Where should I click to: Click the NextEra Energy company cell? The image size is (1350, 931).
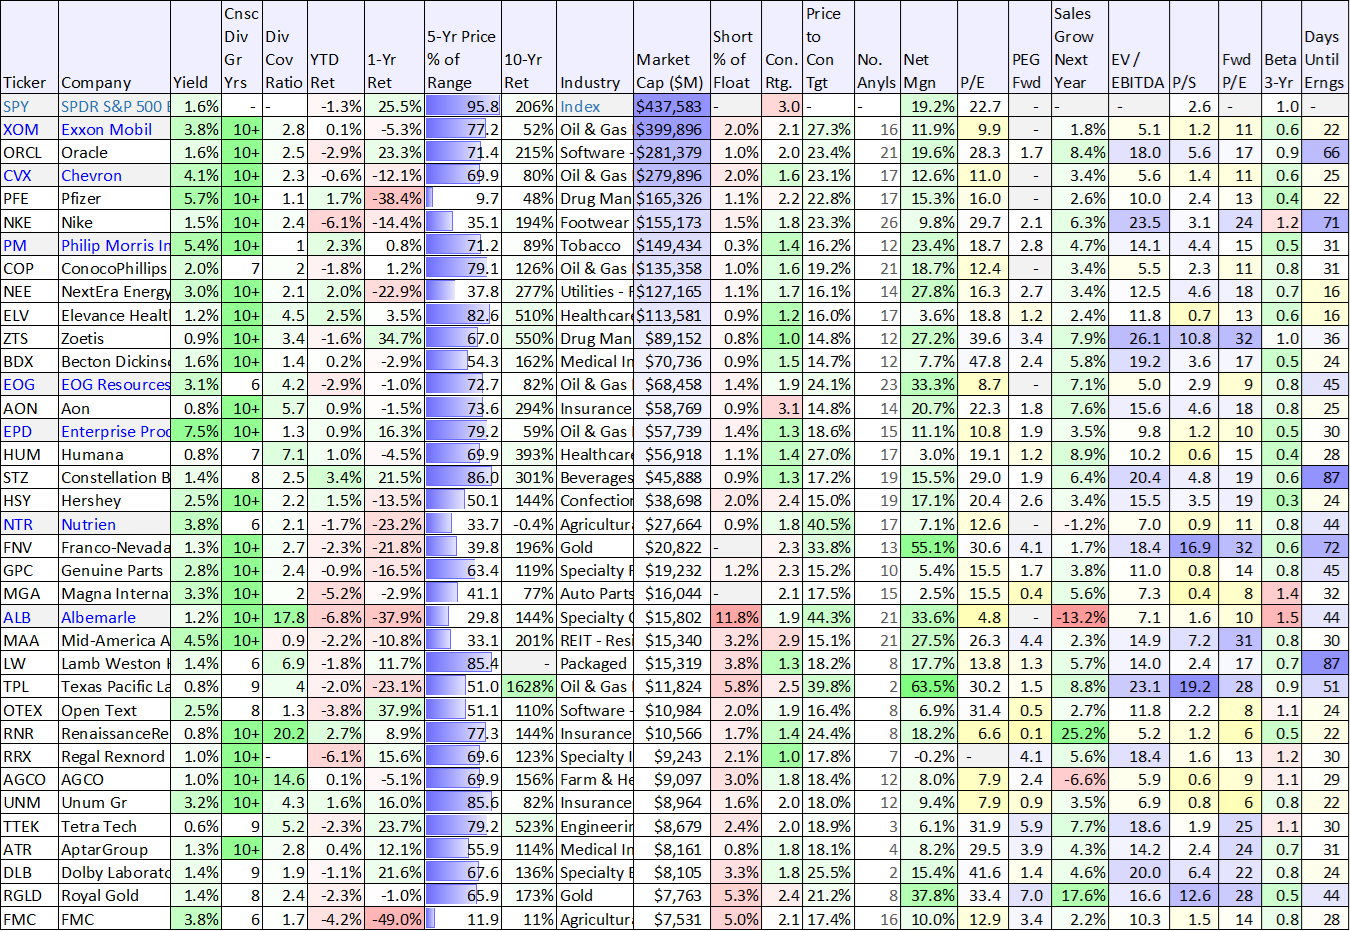[x=114, y=291]
